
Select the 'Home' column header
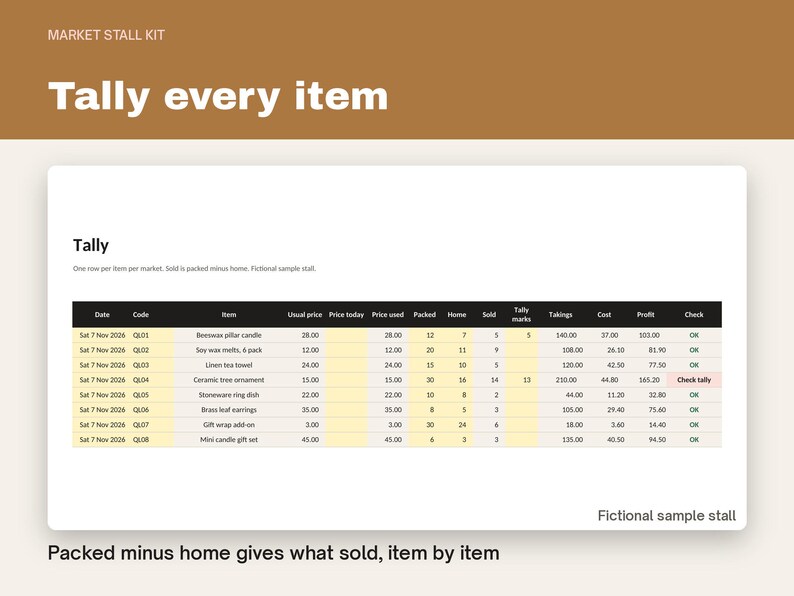click(x=457, y=314)
